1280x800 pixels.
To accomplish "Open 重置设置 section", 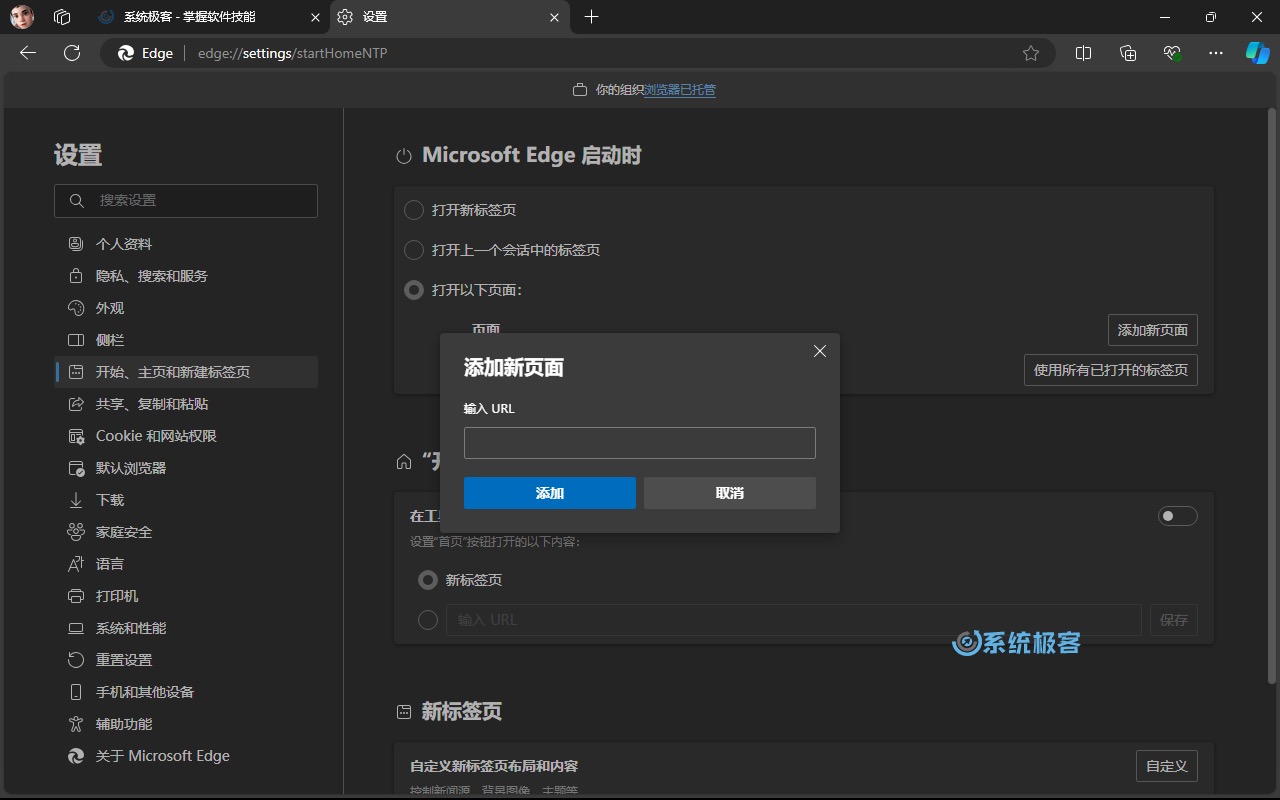I will pyautogui.click(x=186, y=660).
